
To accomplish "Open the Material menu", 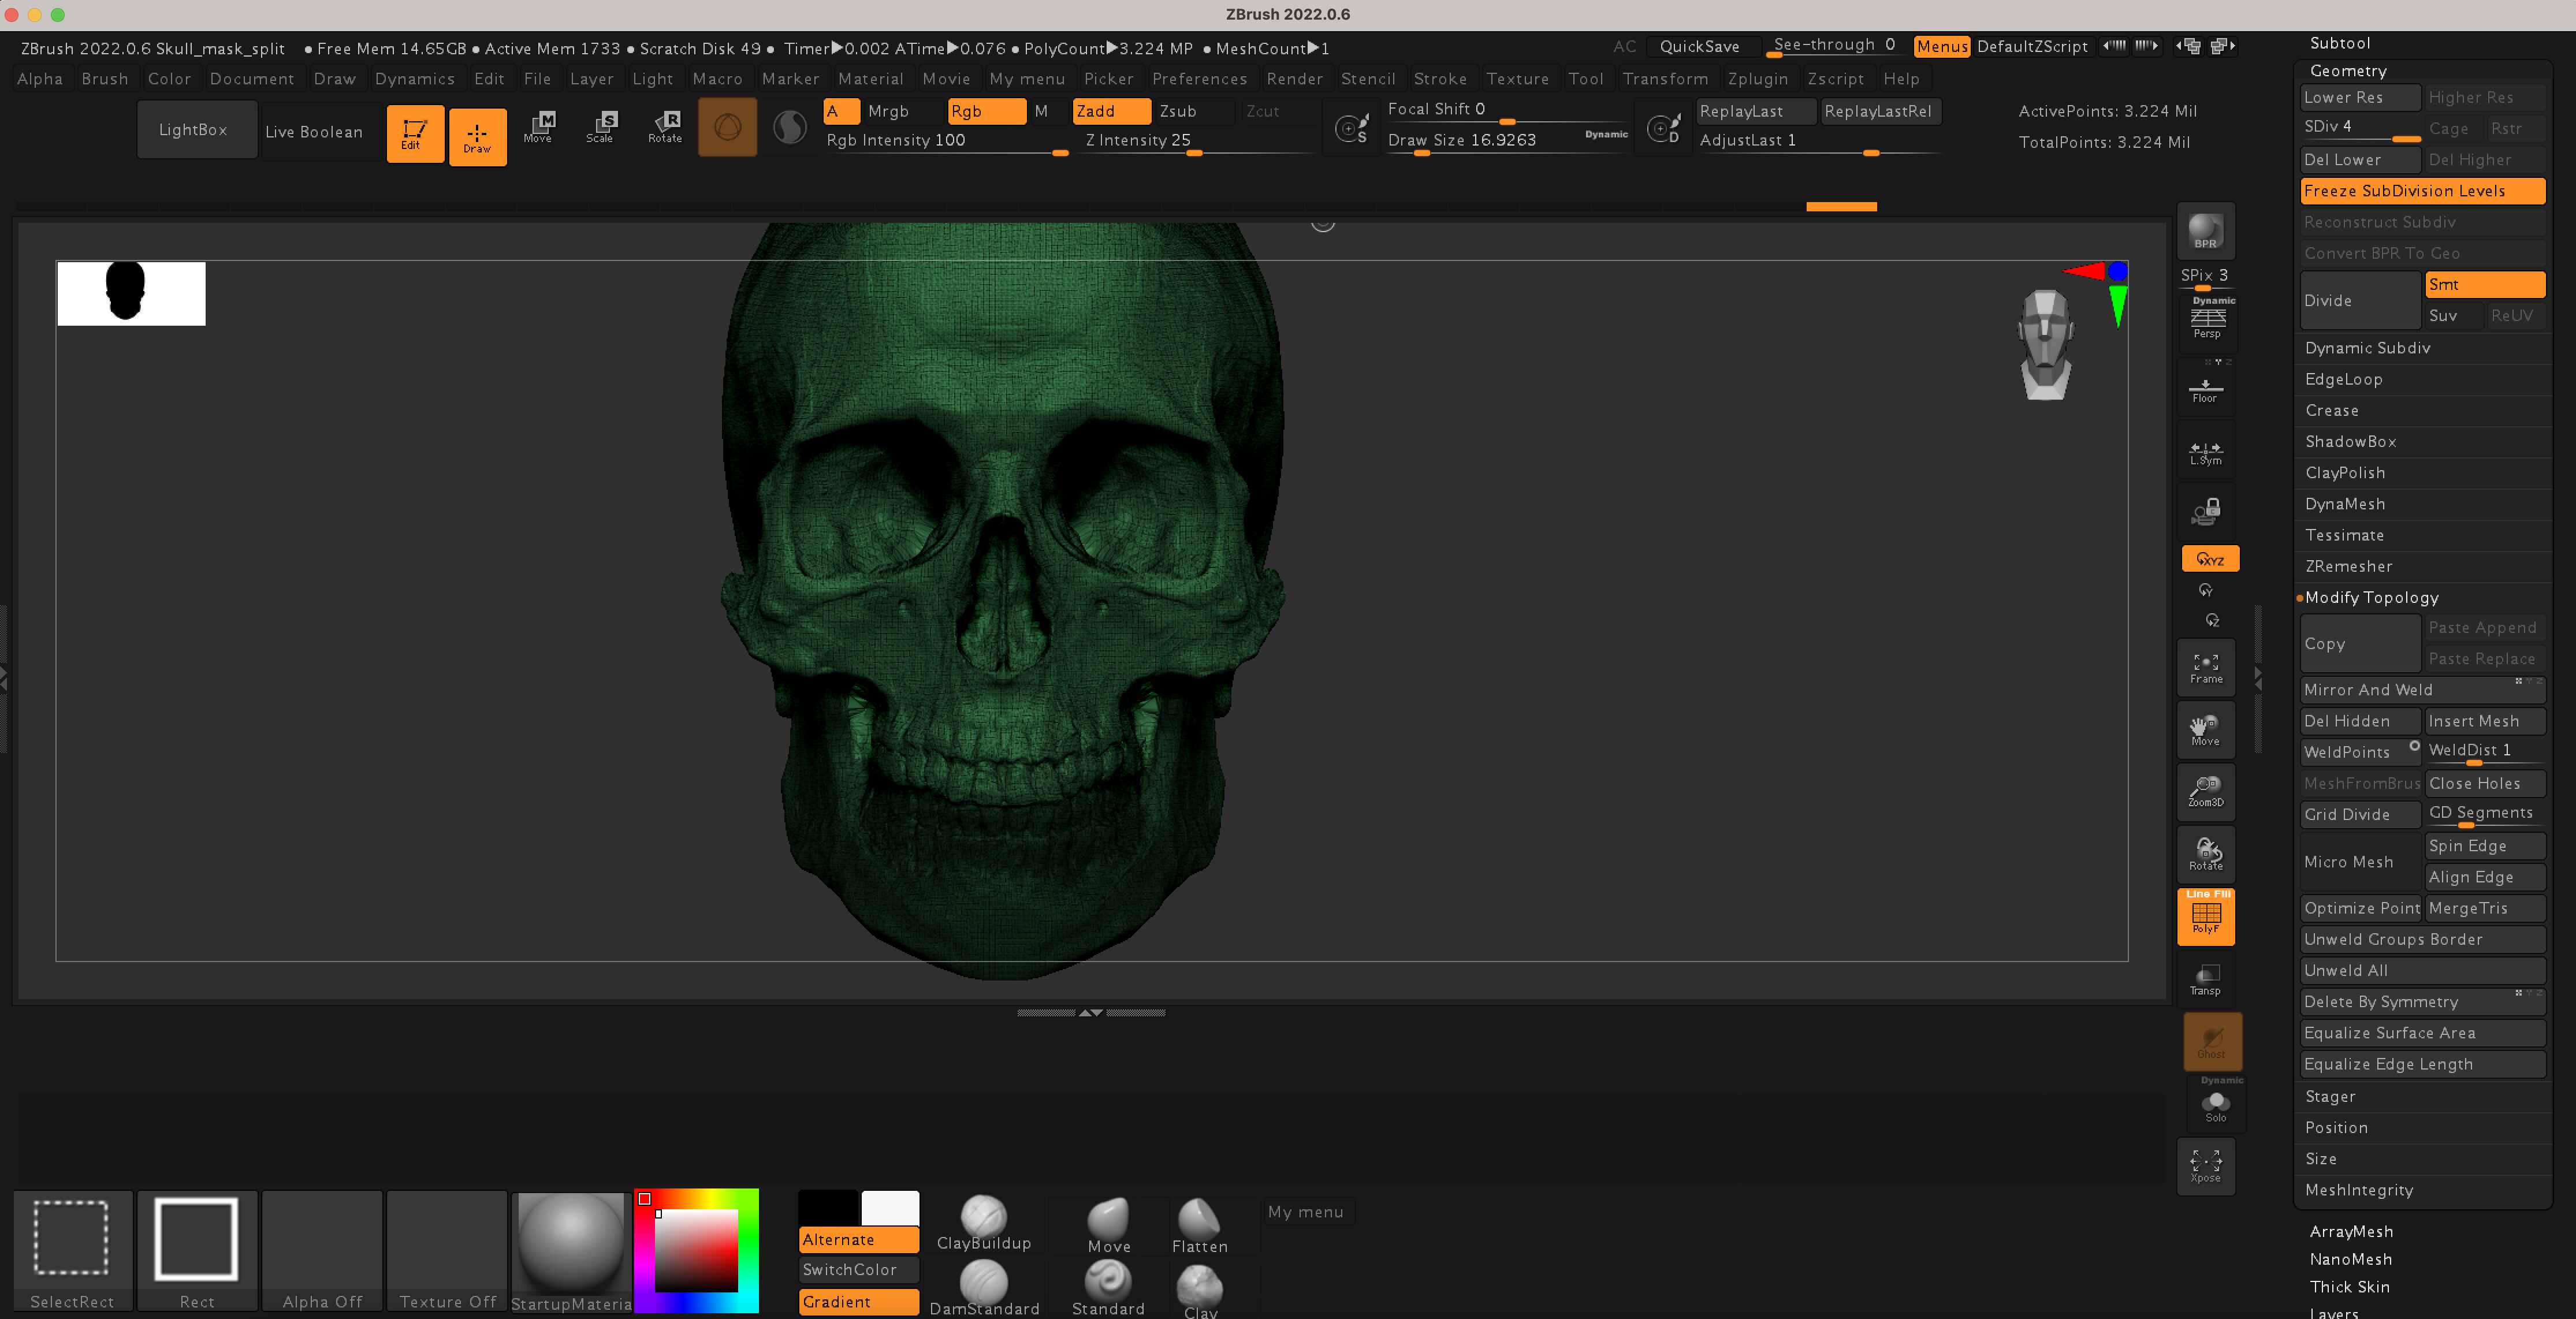I will 870,78.
